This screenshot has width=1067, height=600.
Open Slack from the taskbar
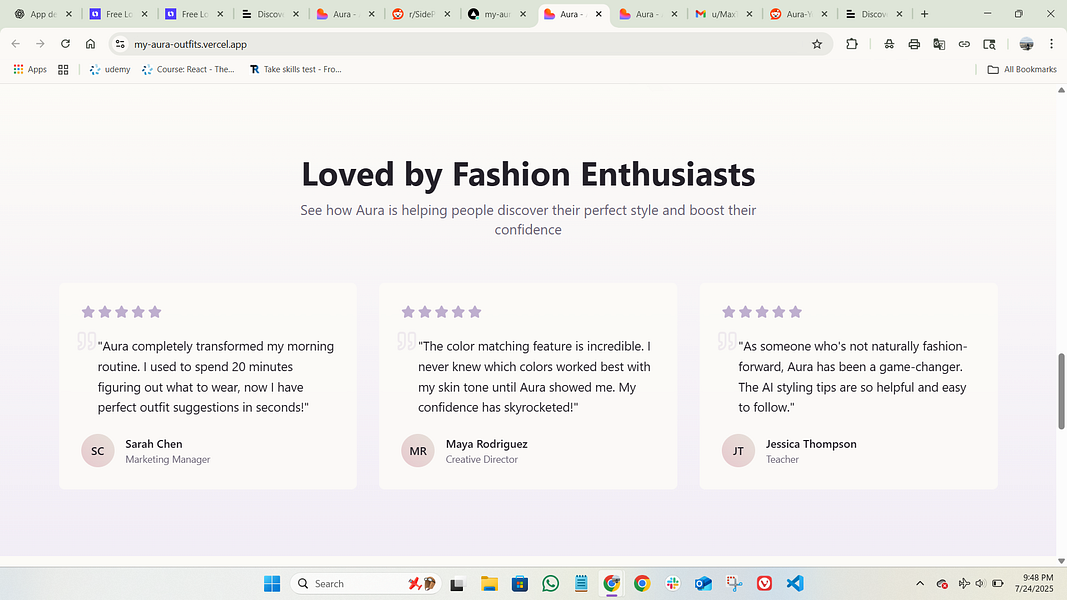coord(672,583)
